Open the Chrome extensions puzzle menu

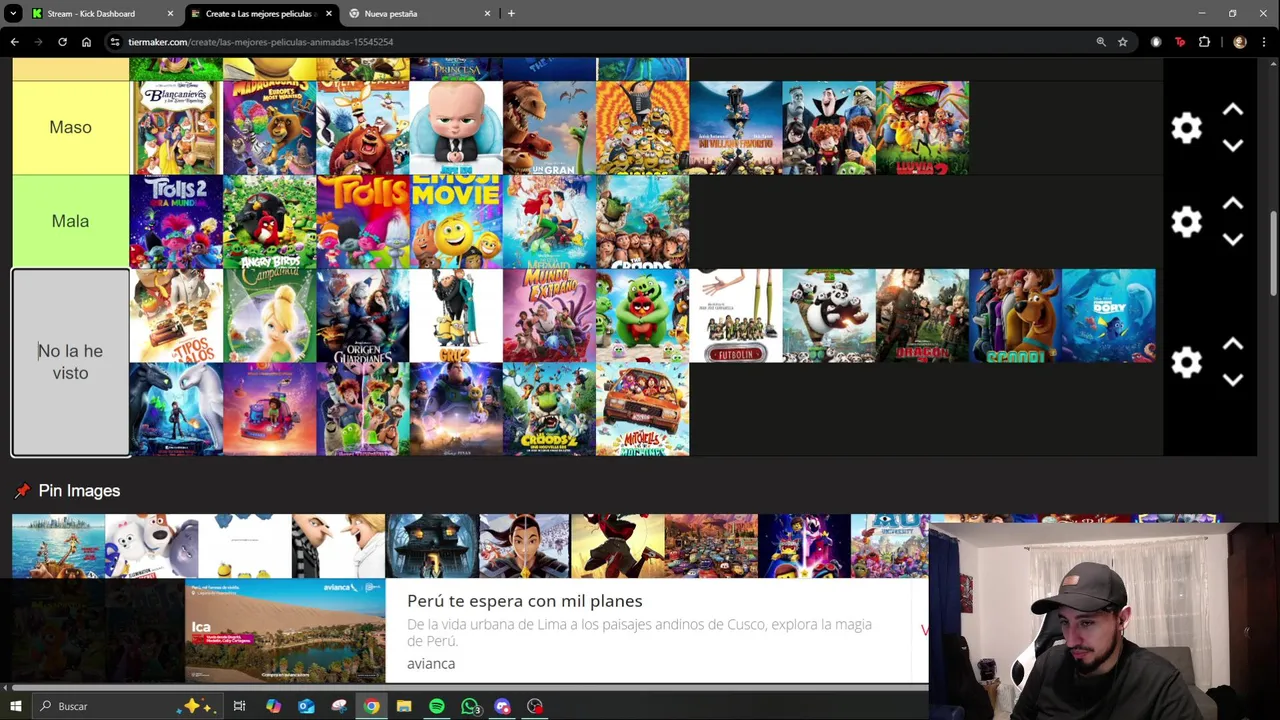1204,42
